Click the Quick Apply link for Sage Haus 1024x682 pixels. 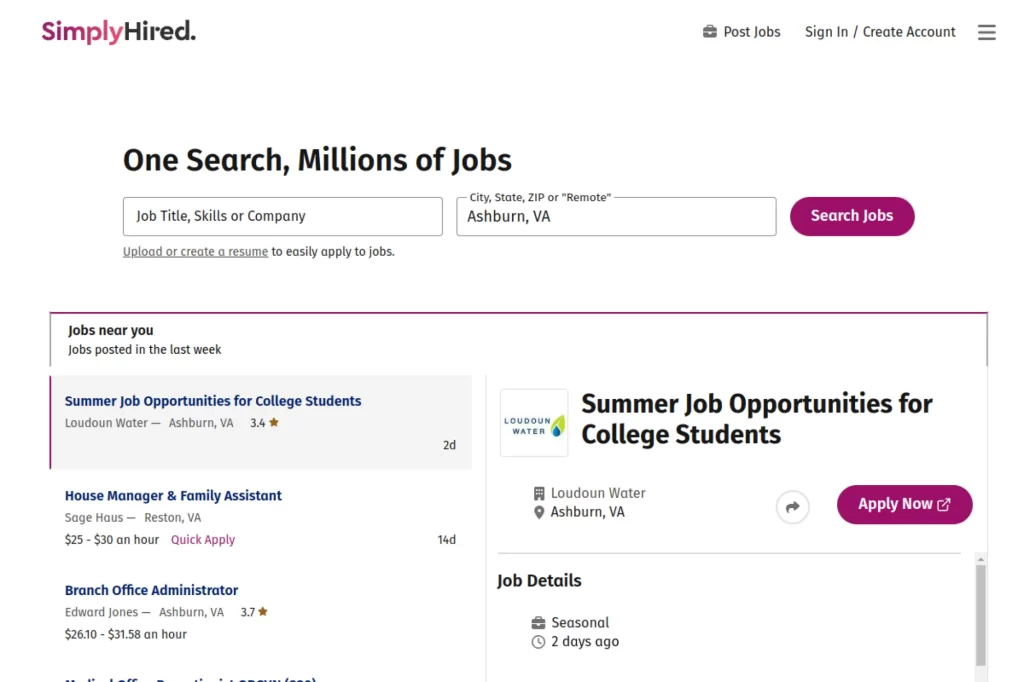tap(202, 539)
